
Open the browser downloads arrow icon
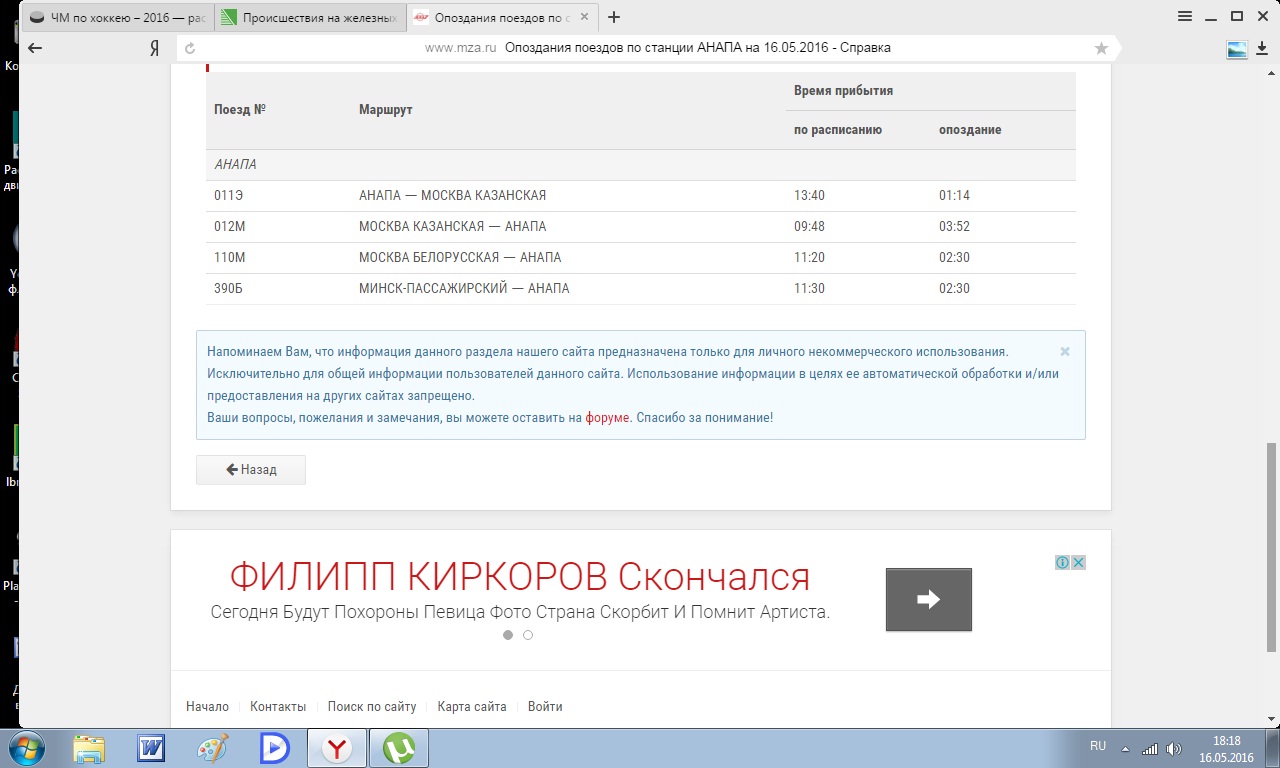click(1262, 48)
